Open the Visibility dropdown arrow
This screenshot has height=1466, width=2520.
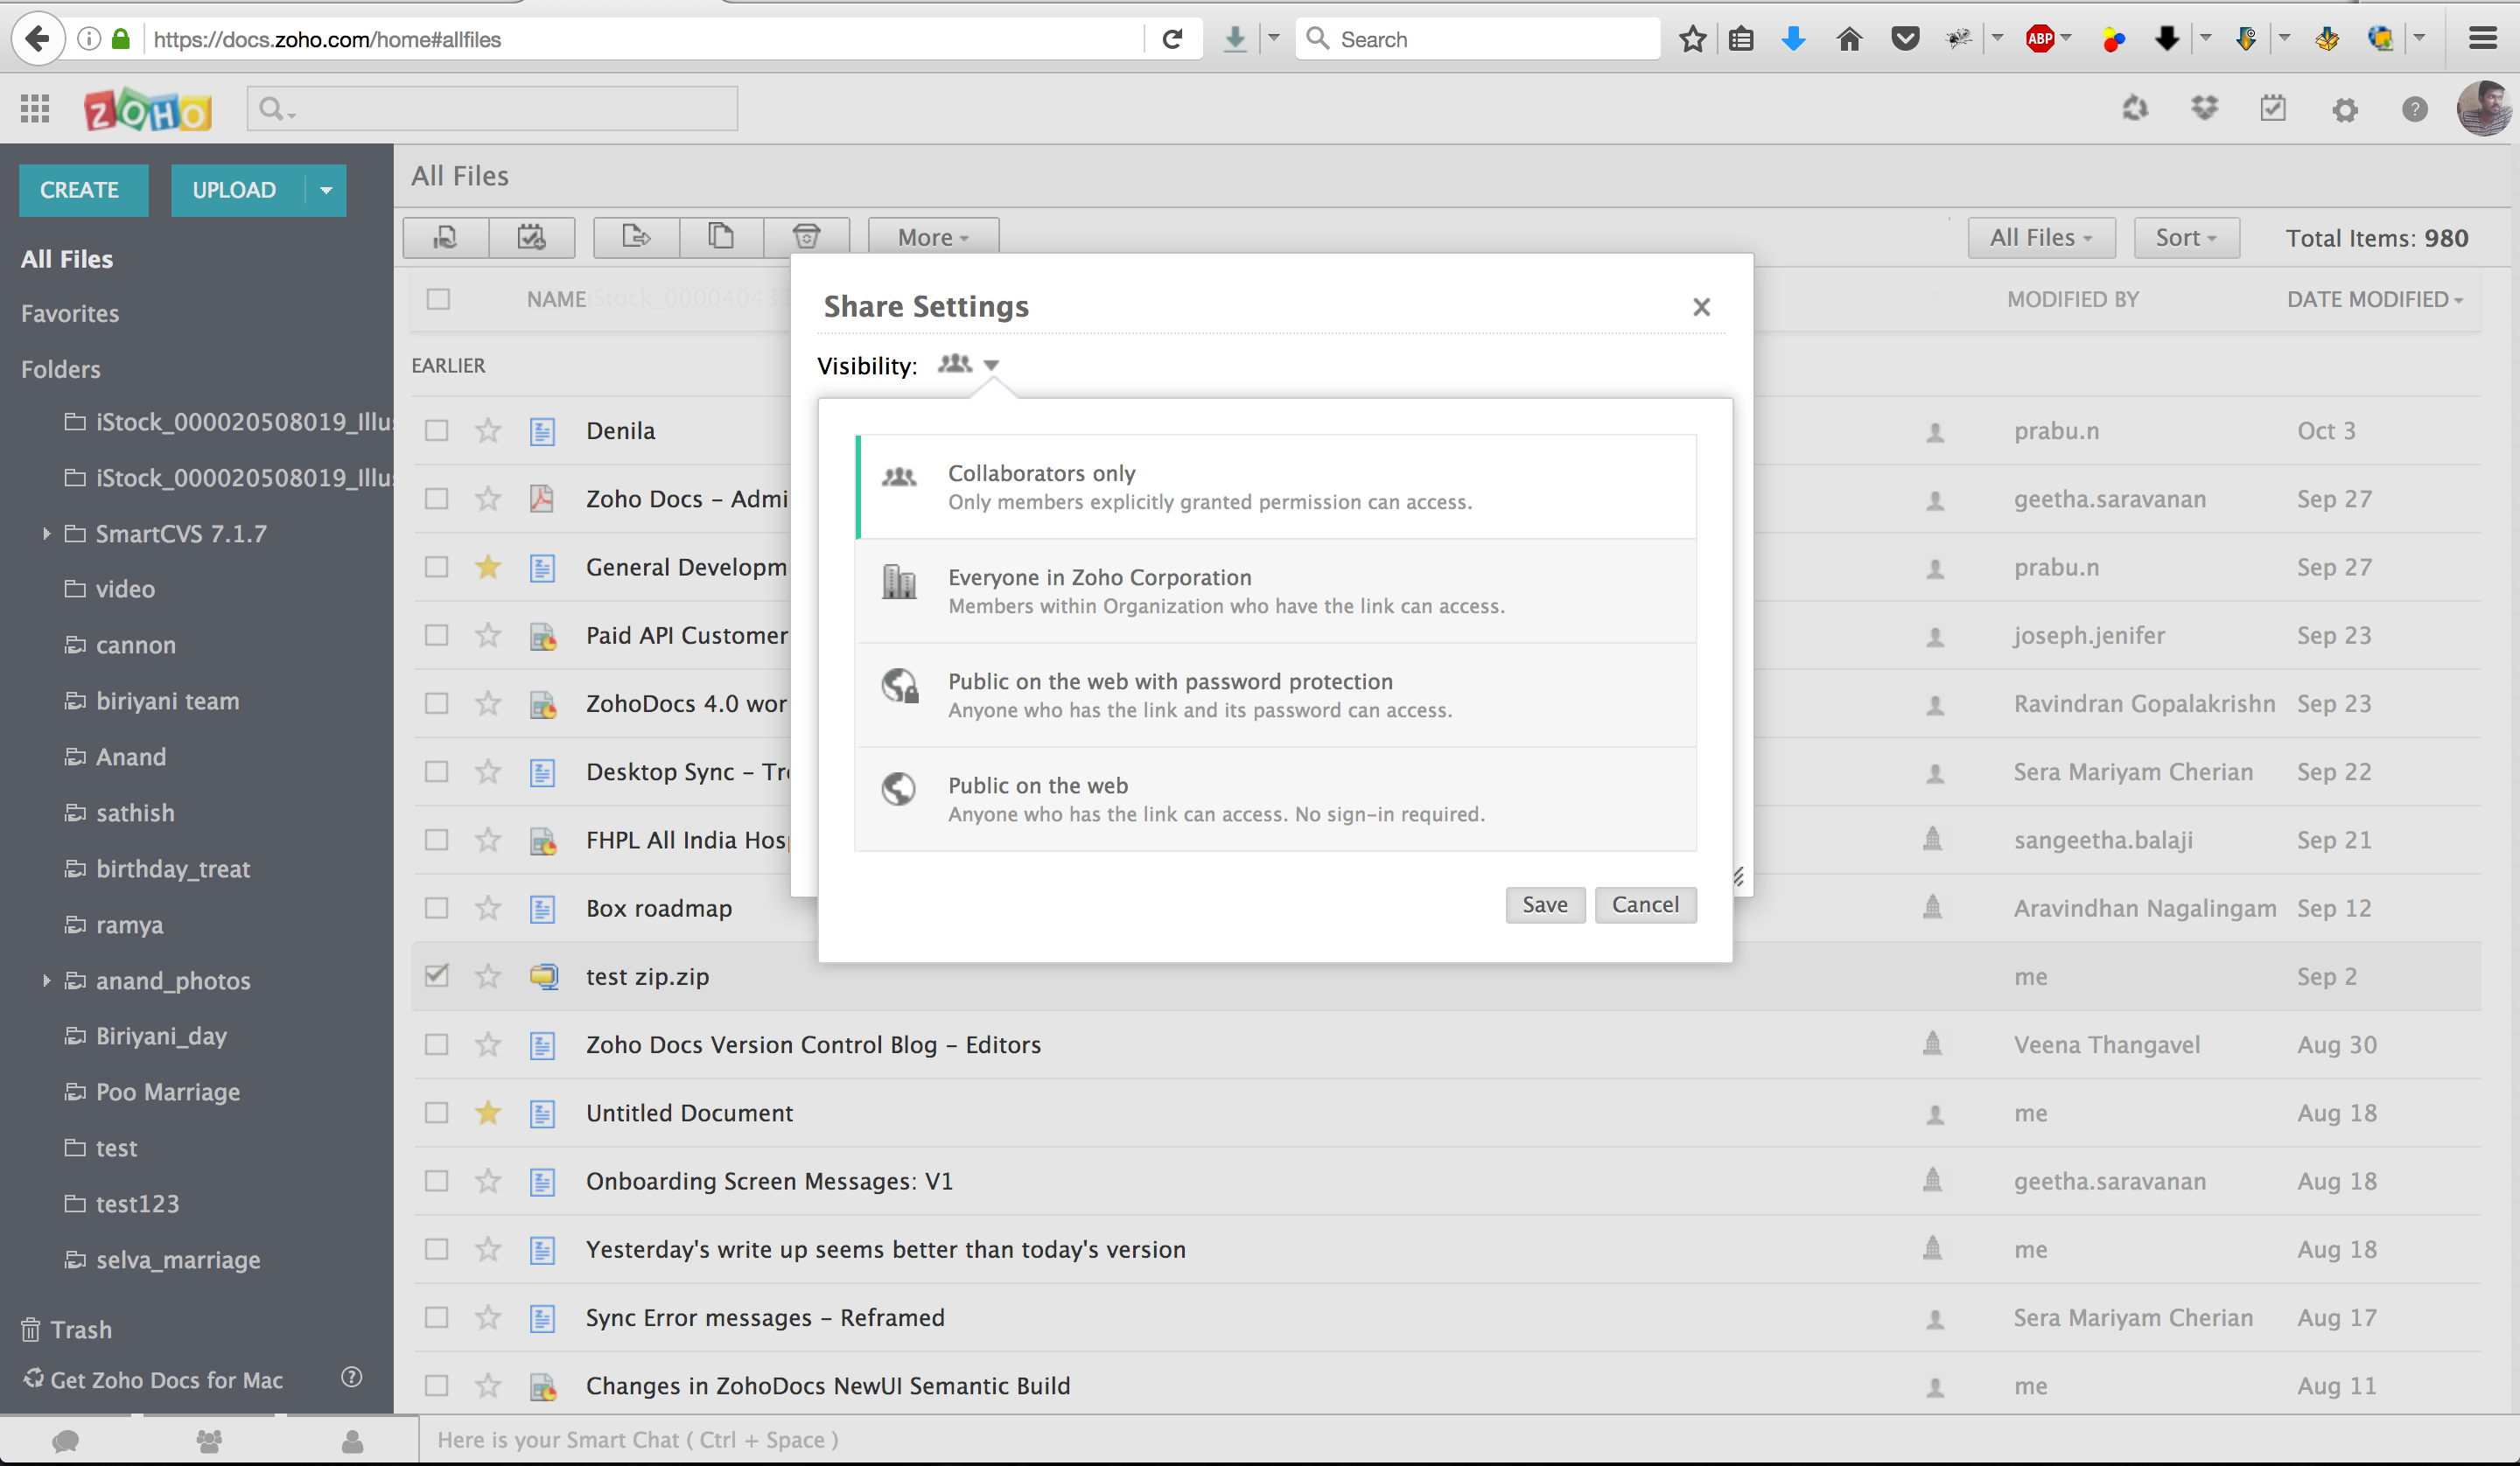(990, 365)
